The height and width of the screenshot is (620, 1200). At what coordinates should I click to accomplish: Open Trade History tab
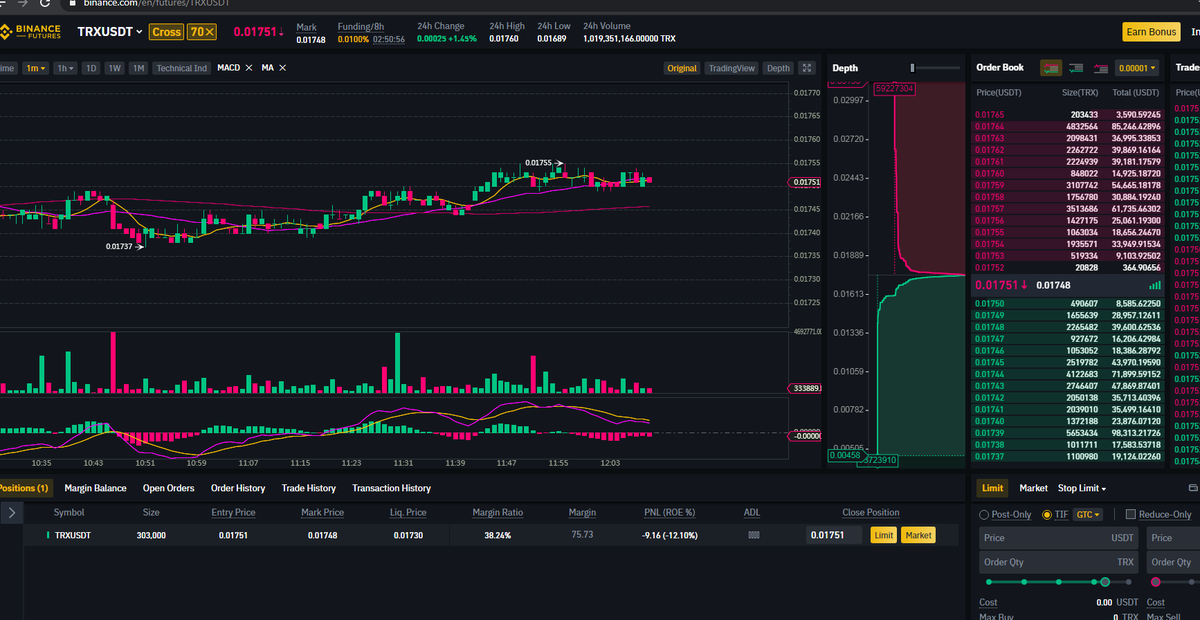(x=309, y=488)
